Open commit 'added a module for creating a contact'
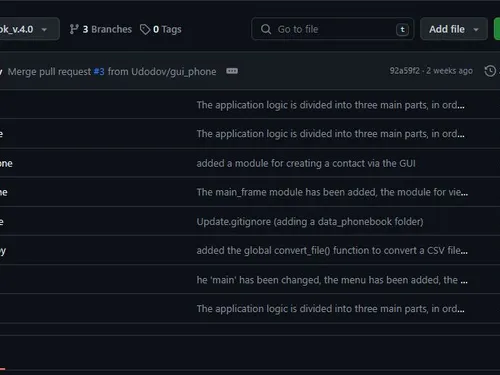 [306, 163]
